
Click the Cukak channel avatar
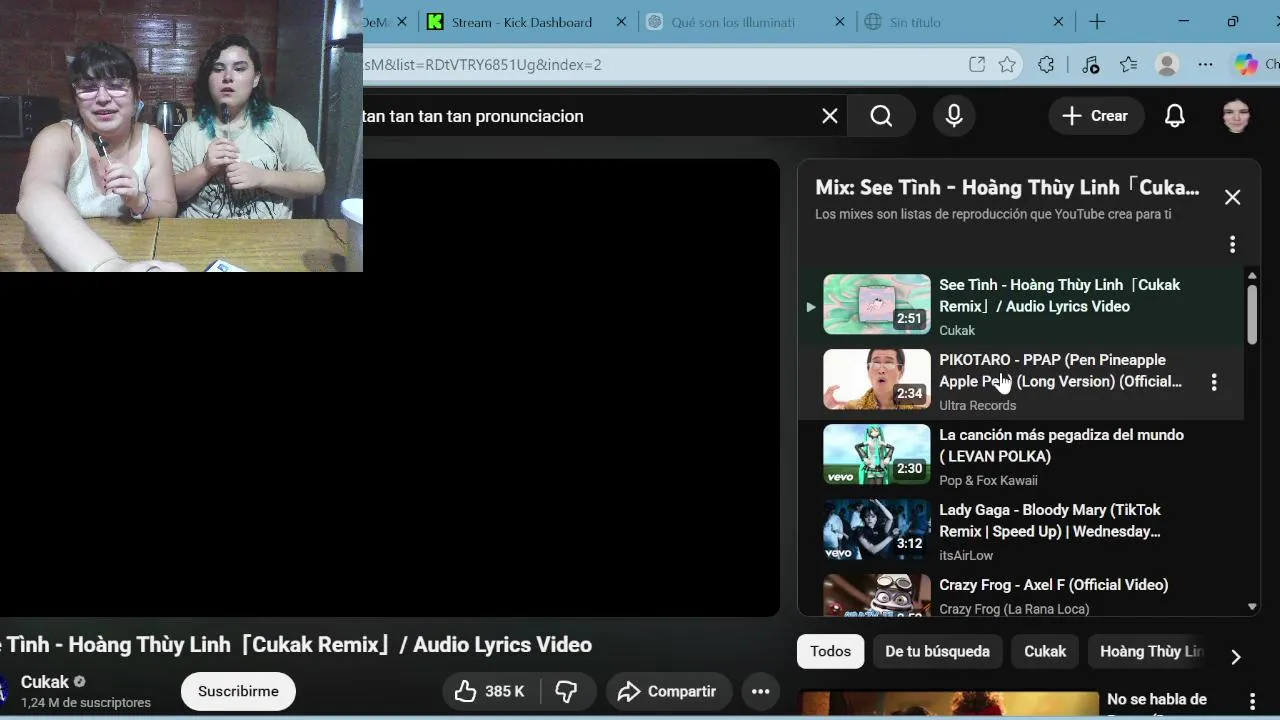tap(4, 690)
